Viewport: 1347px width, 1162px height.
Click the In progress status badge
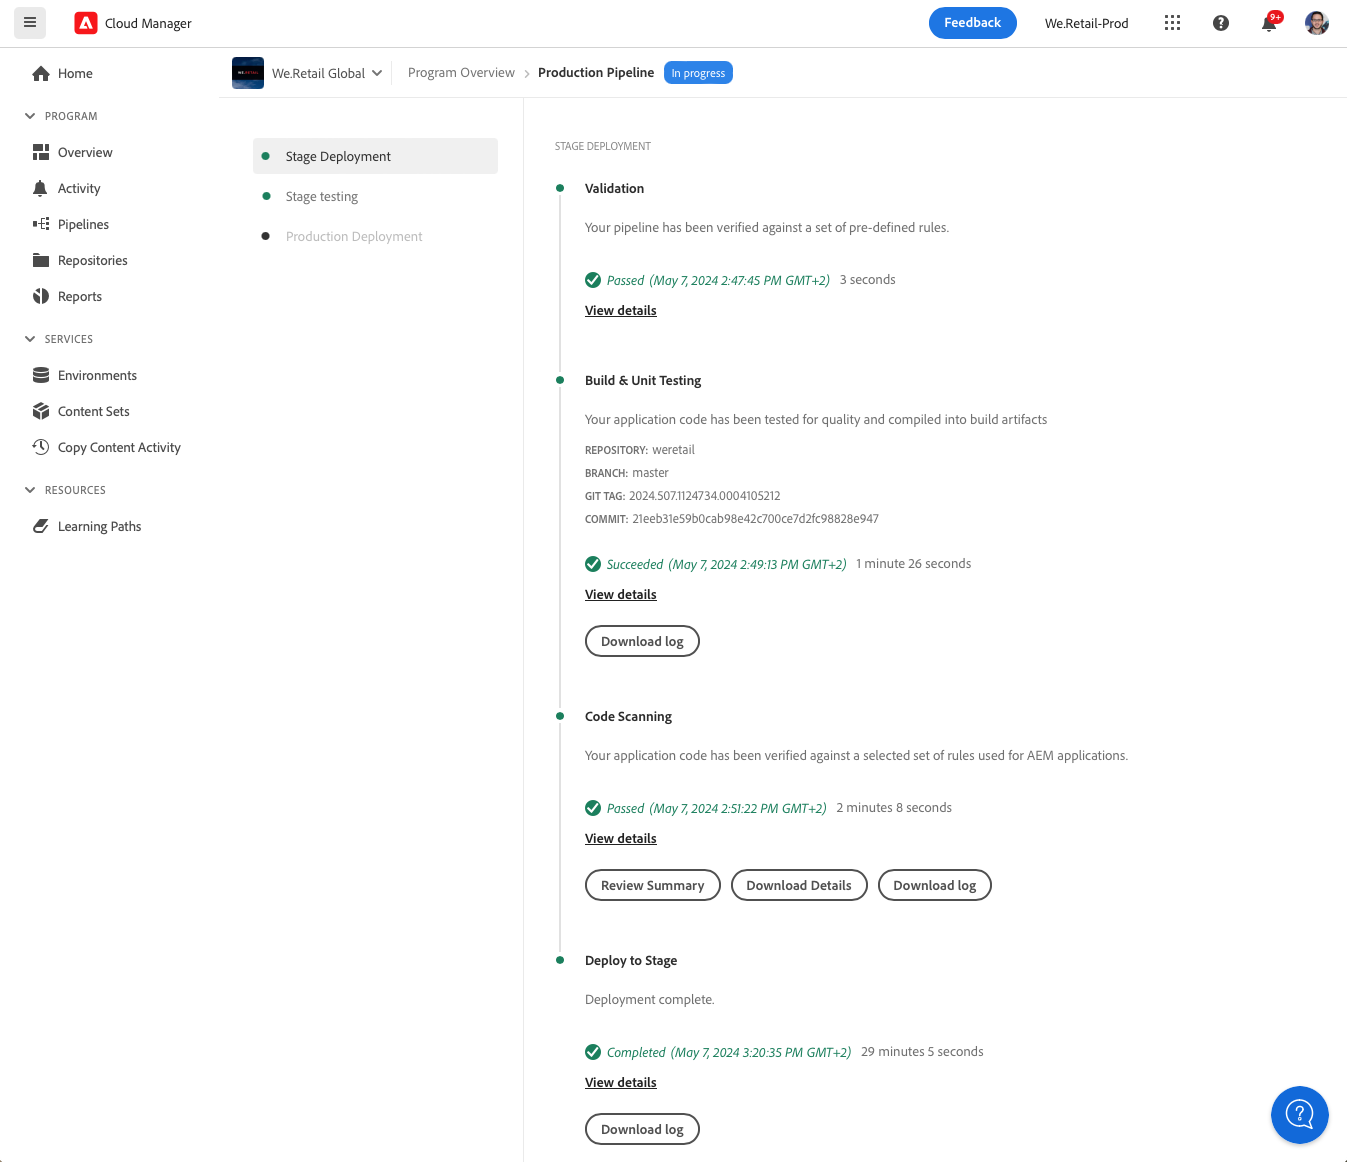point(698,73)
